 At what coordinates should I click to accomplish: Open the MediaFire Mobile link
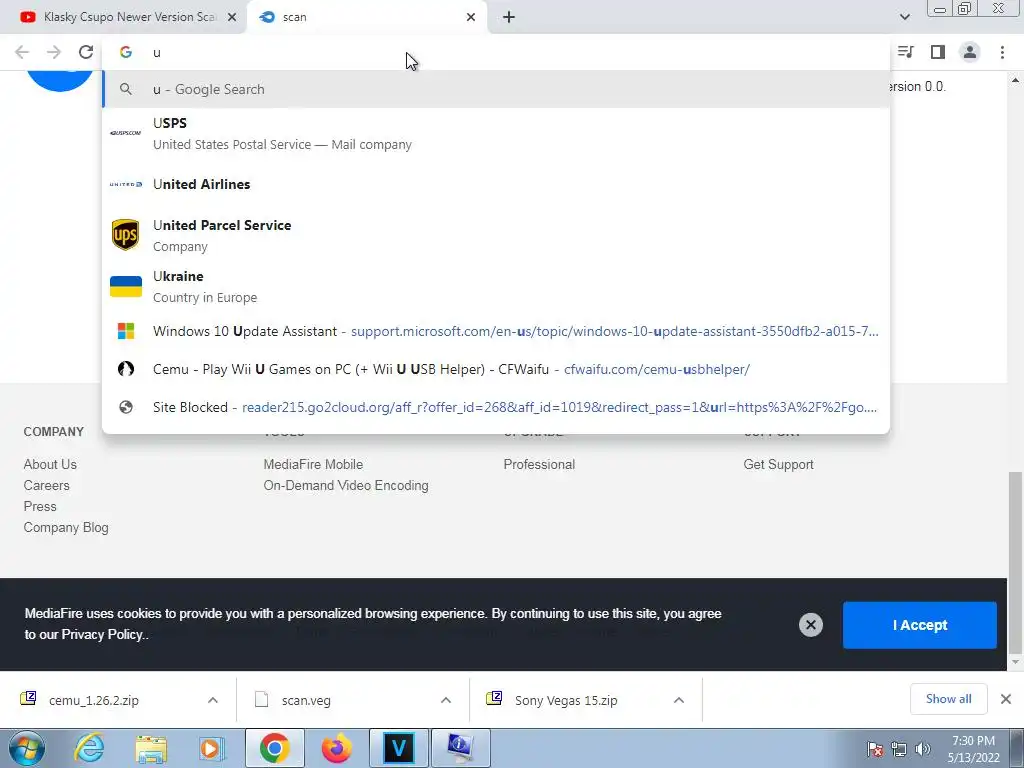(313, 464)
